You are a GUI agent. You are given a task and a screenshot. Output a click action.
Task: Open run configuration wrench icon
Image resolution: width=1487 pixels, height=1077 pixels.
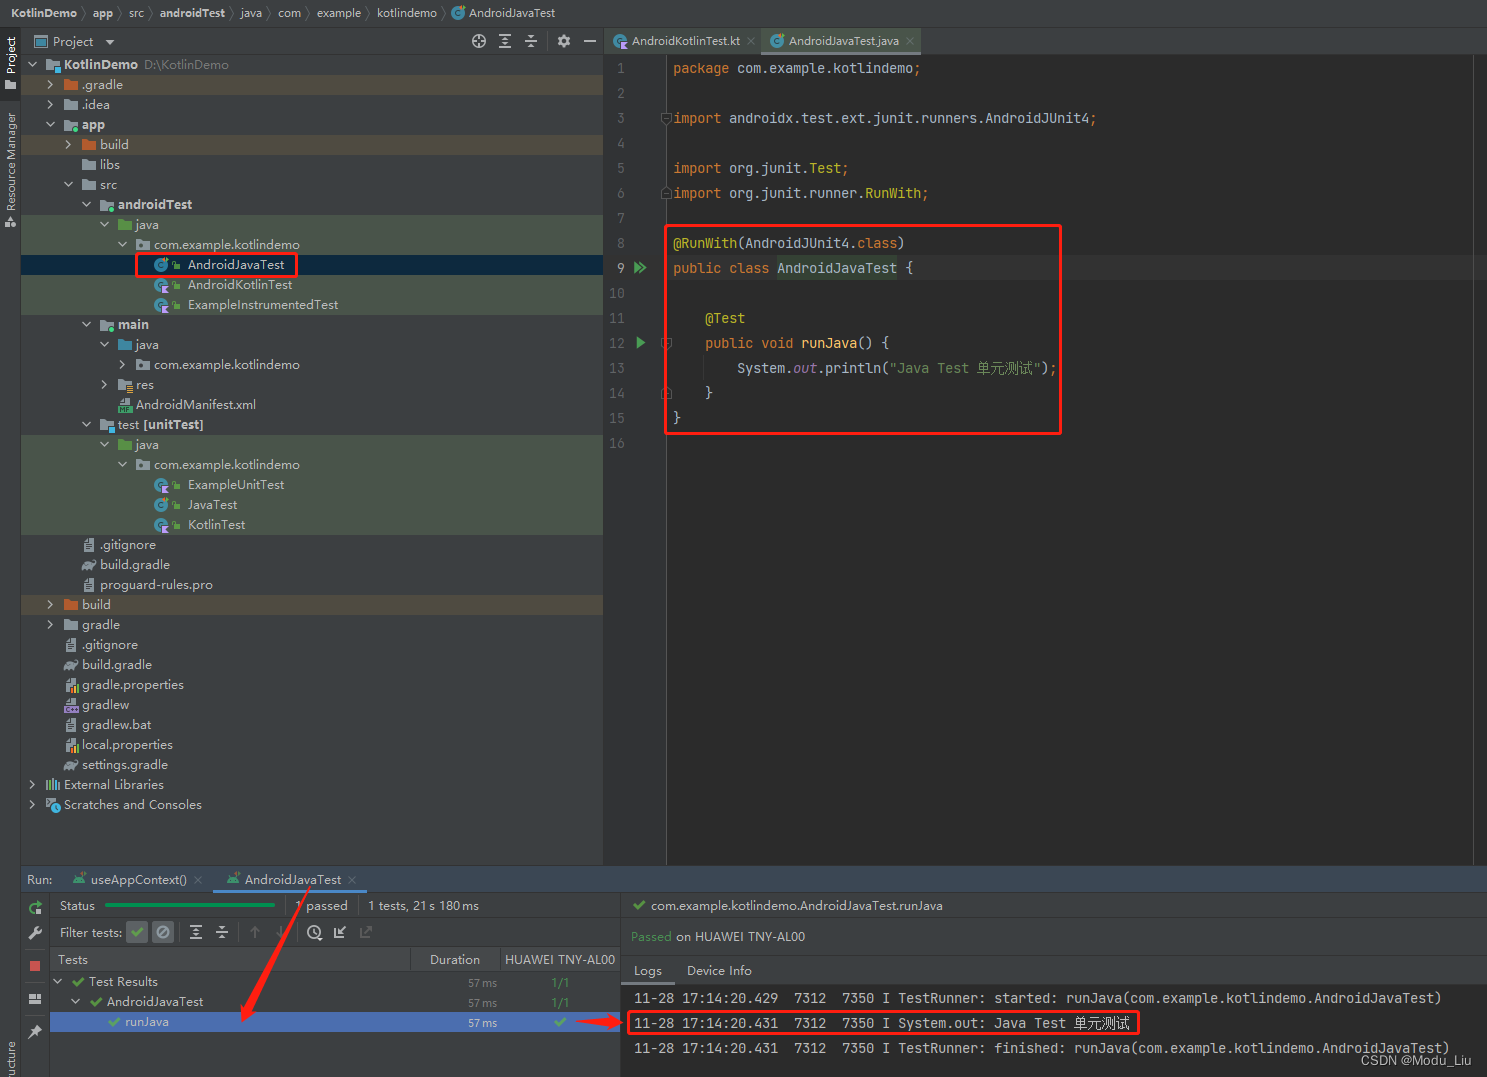(x=35, y=933)
